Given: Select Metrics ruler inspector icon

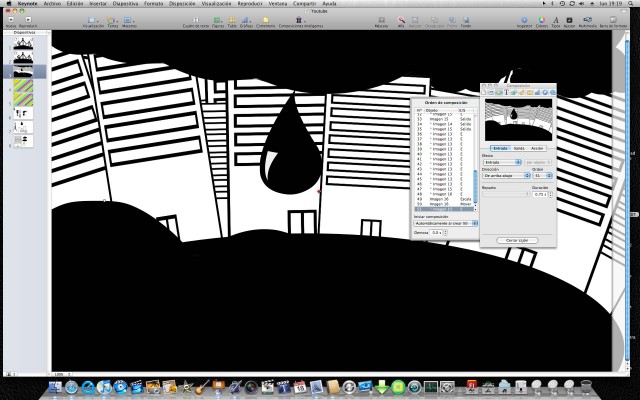Looking at the screenshot, I should click(522, 92).
